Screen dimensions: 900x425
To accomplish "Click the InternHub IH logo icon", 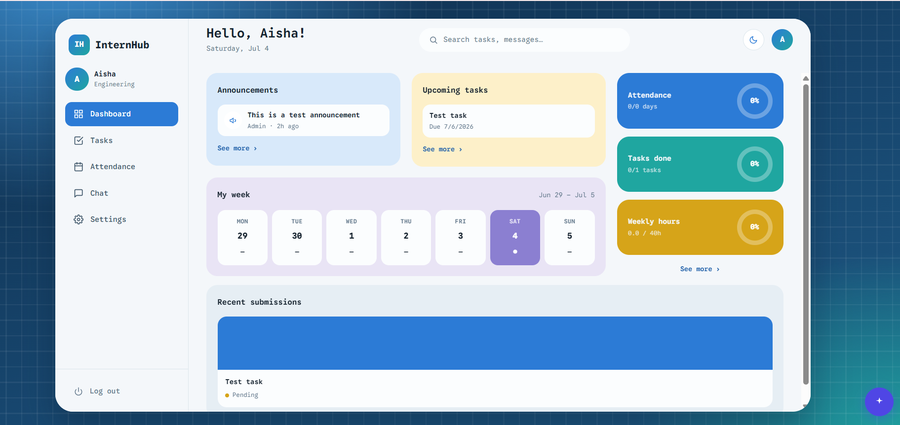I will coord(79,44).
